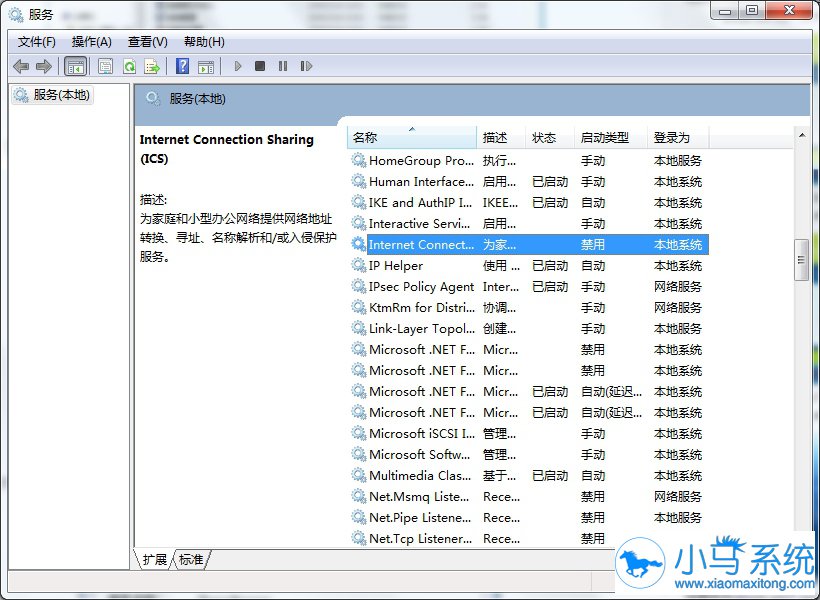
Task: Click the gear icon of Net.Msmq Liste... row
Action: click(359, 496)
